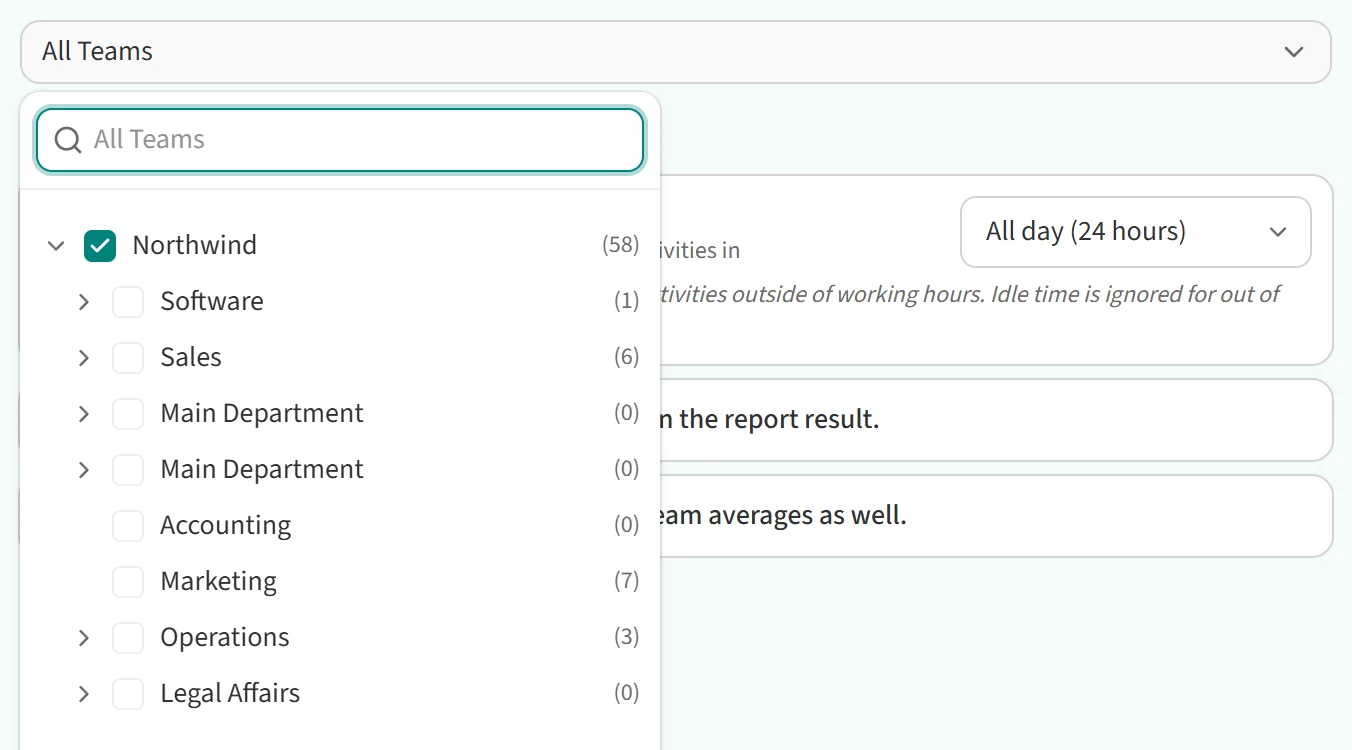The width and height of the screenshot is (1352, 750).
Task: Enable the Operations checkbox
Action: [x=128, y=637]
